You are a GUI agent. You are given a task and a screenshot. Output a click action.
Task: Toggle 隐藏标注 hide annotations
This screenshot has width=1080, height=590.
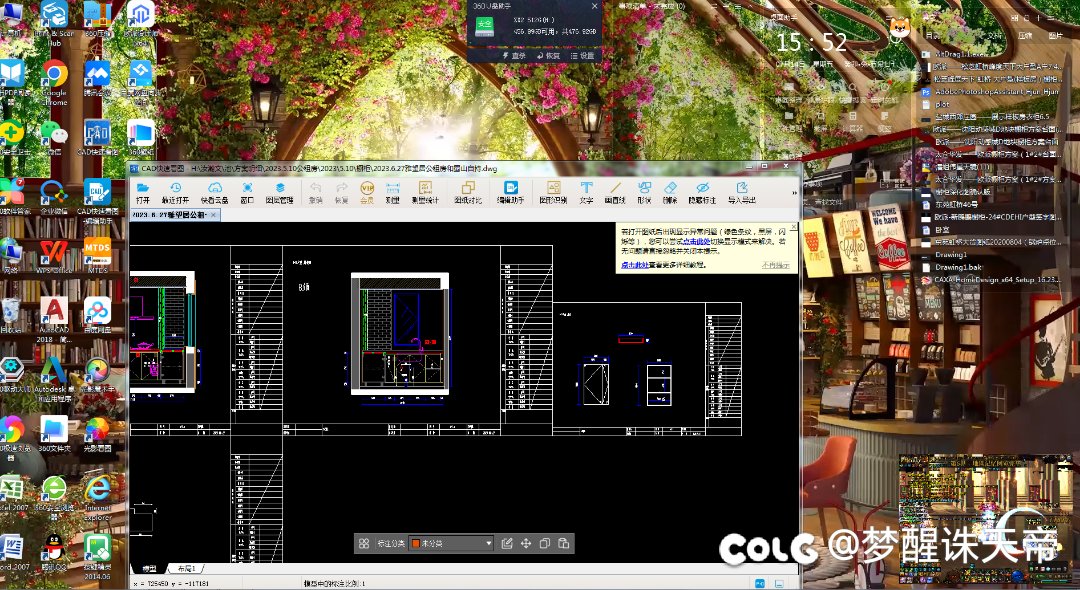(702, 191)
